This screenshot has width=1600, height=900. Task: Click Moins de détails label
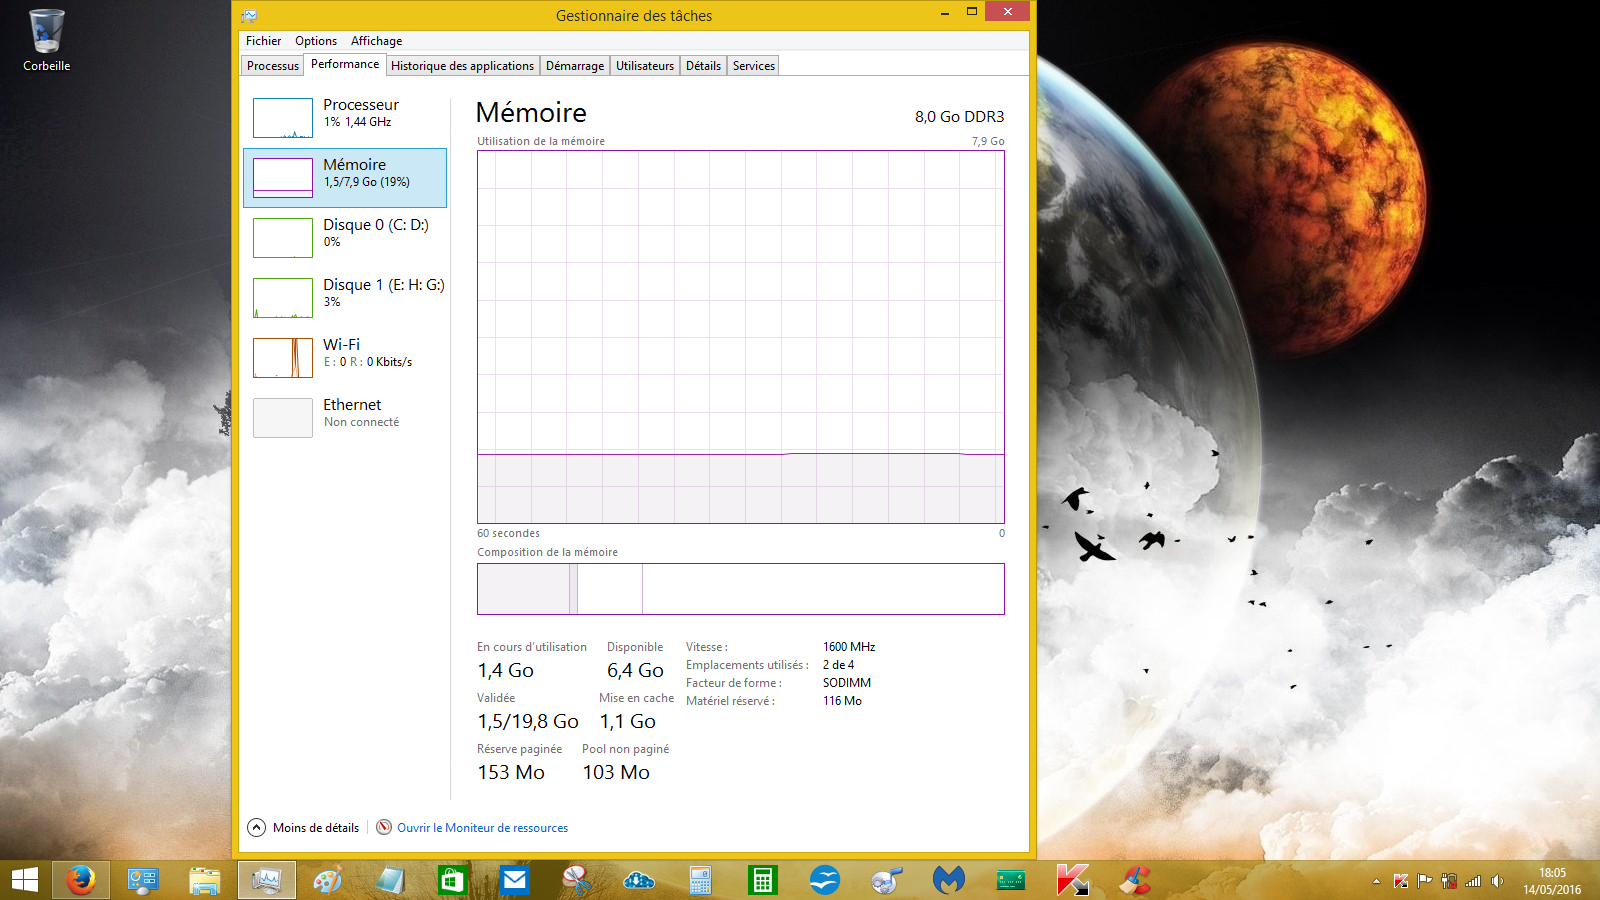316,828
